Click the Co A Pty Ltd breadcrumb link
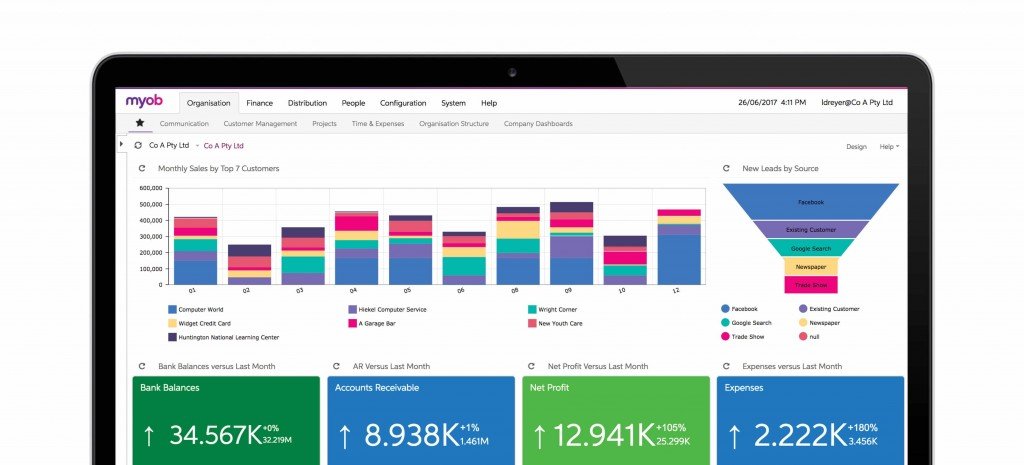 point(223,146)
